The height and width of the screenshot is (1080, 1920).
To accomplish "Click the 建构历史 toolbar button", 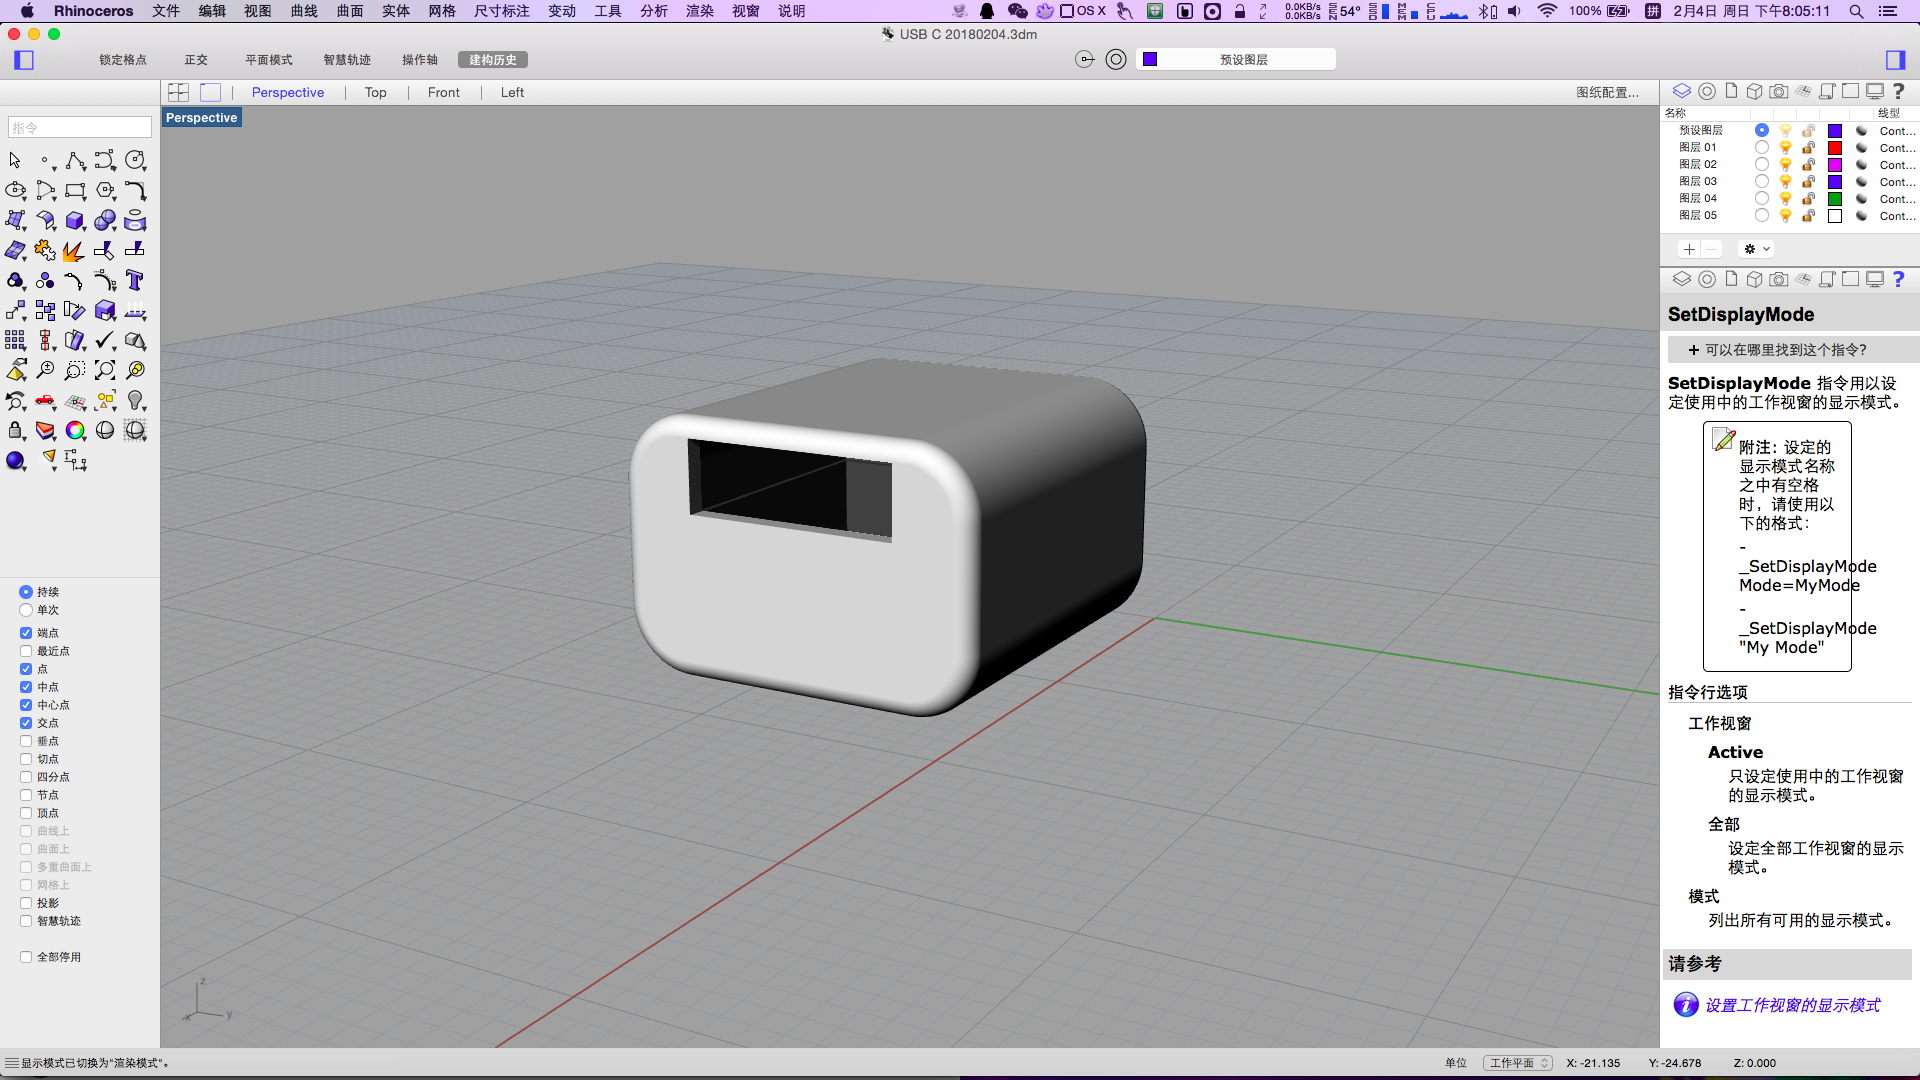I will click(x=493, y=60).
